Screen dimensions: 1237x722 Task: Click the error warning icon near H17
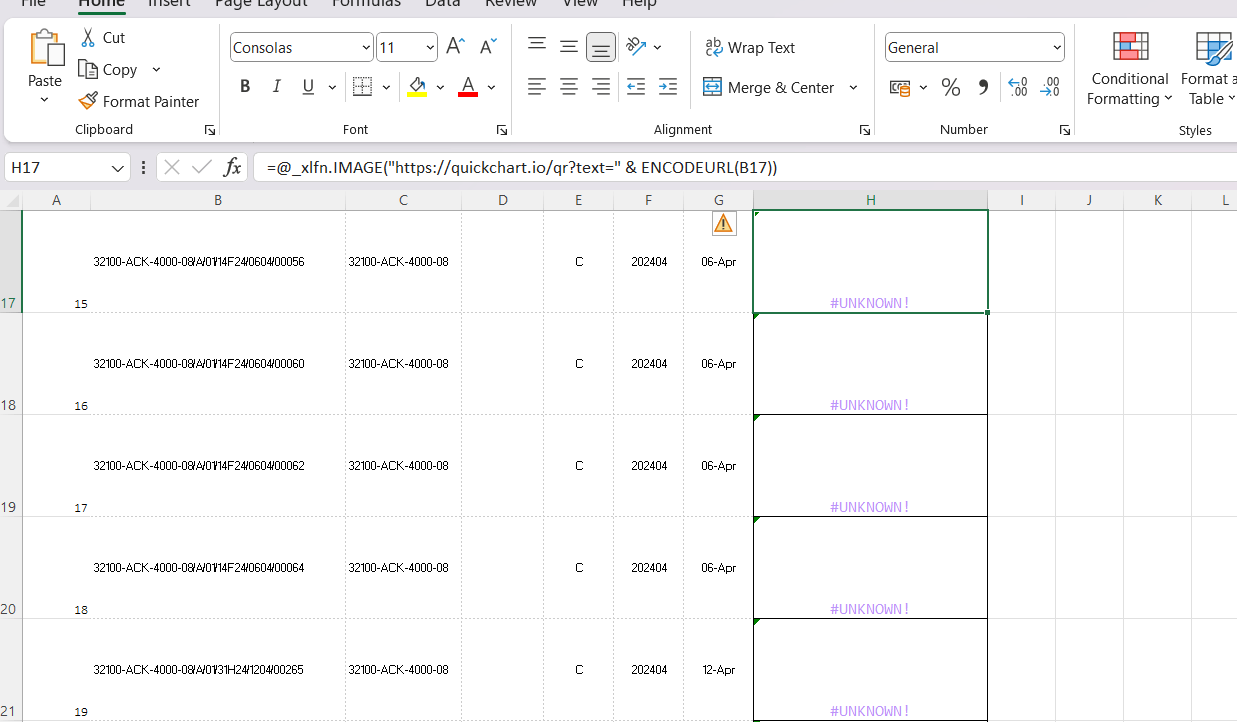pos(724,223)
